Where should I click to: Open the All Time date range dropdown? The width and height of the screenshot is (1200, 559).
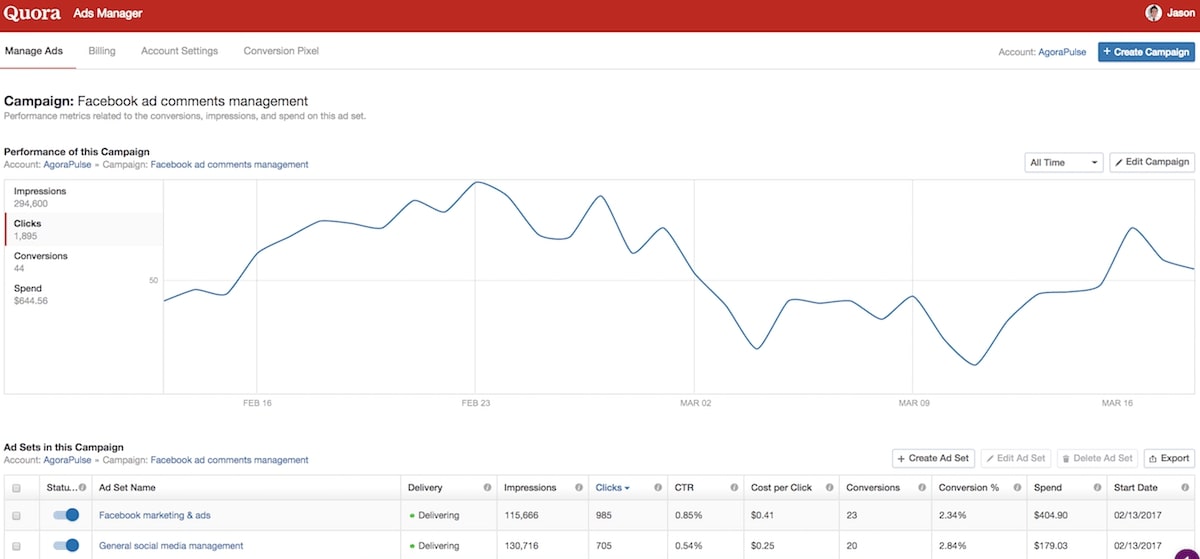[x=1064, y=162]
